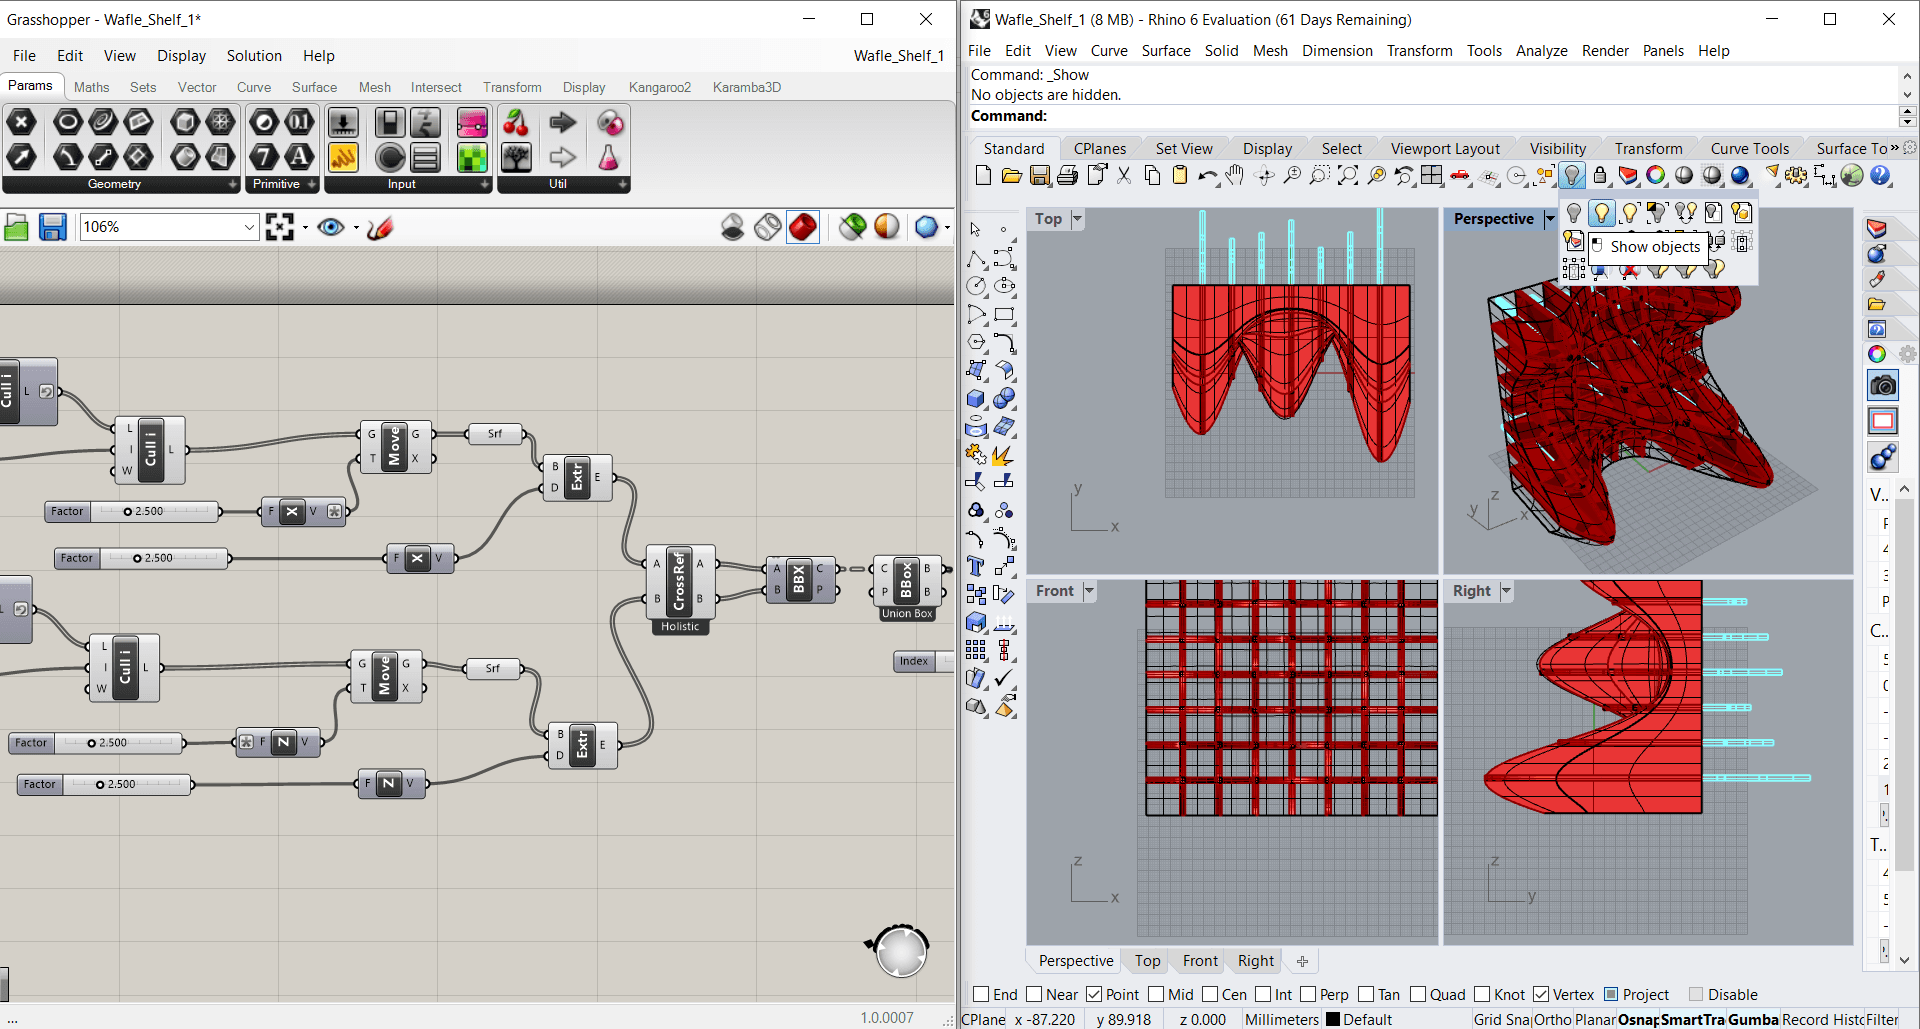Open the Rhino camera snapshot panel icon

(1883, 386)
